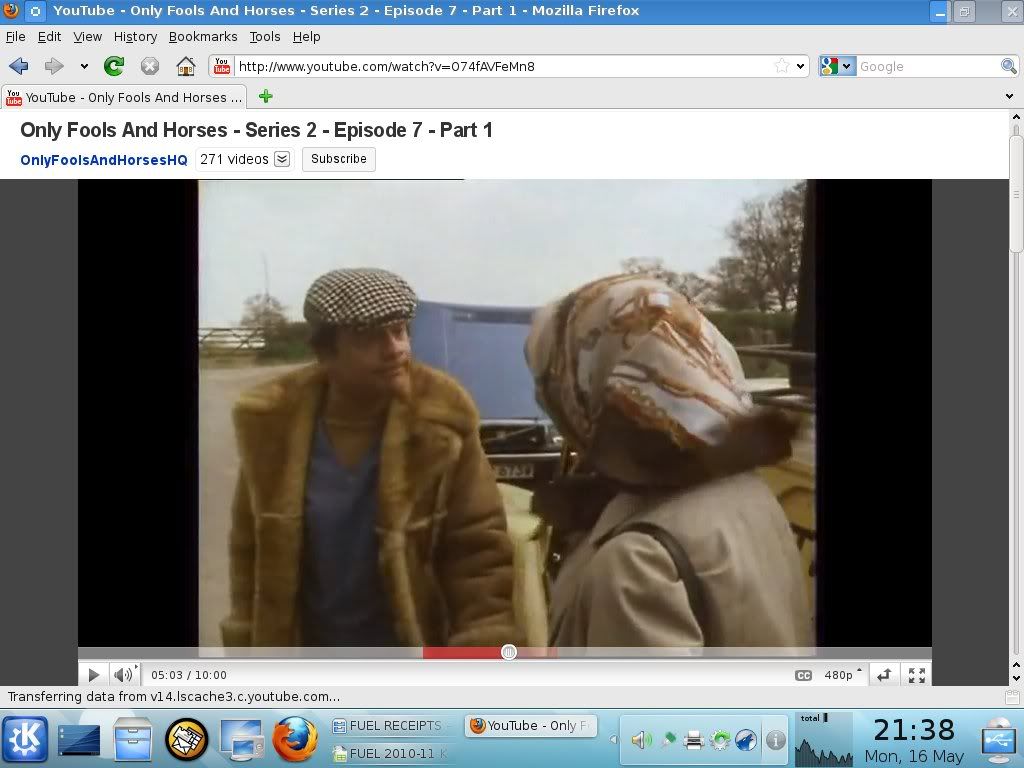Toggle closed captions CC button
The height and width of the screenshot is (768, 1024).
803,675
